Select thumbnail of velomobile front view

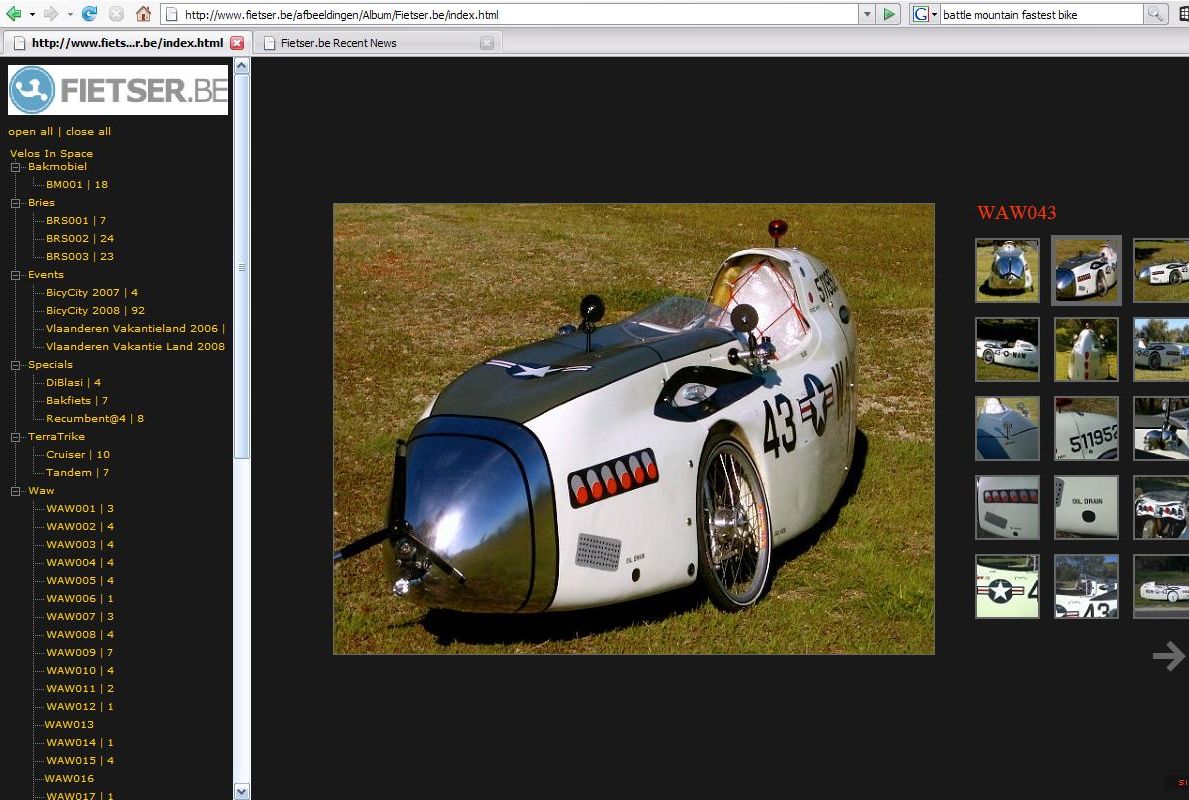click(1007, 271)
